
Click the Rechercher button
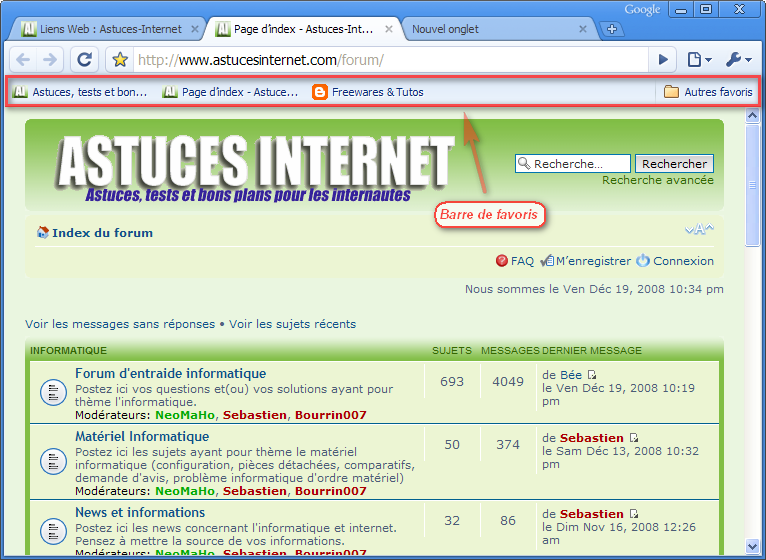coord(674,164)
